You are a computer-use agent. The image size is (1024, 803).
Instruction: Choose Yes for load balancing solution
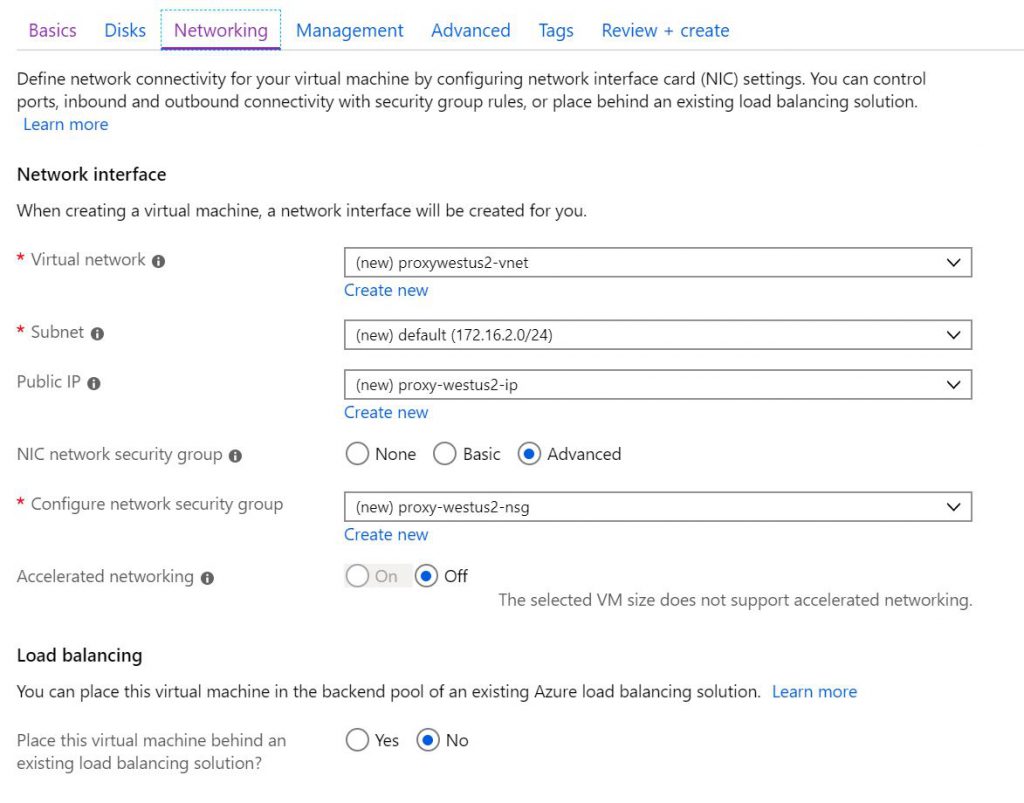357,740
